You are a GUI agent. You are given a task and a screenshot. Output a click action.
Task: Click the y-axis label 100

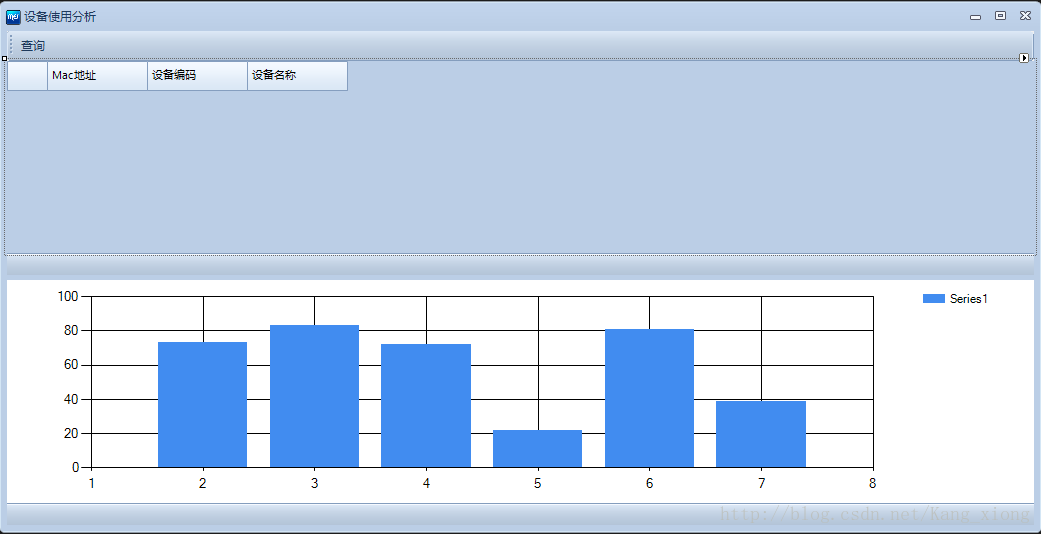(68, 296)
